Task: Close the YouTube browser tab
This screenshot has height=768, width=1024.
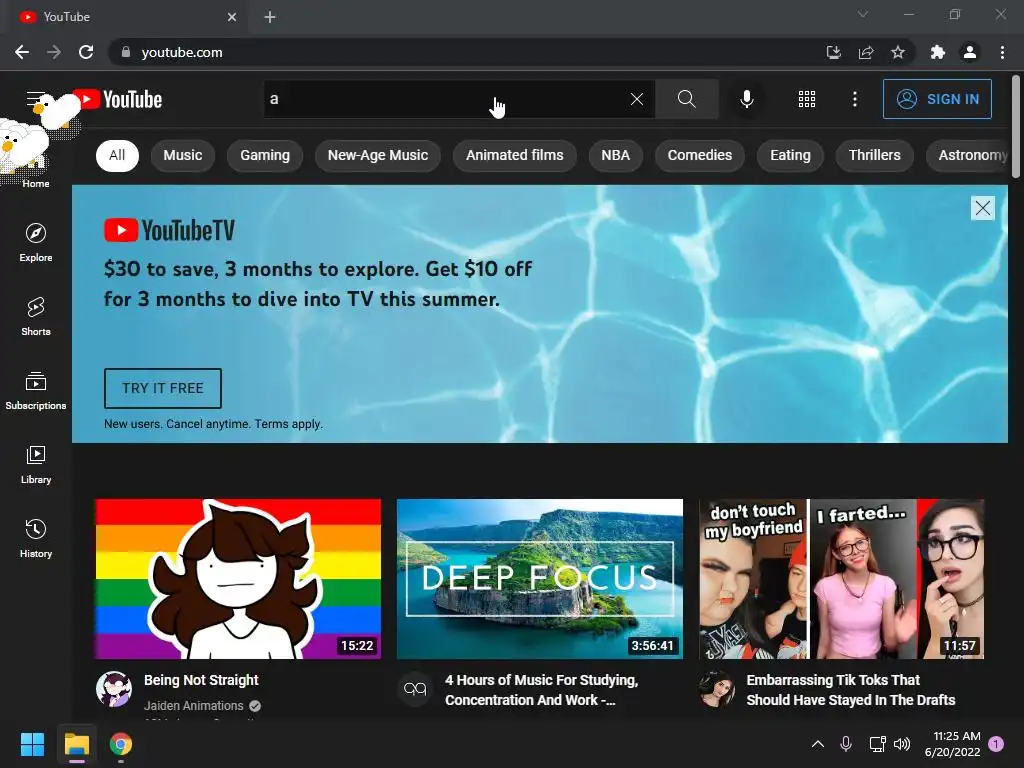Action: [x=232, y=17]
